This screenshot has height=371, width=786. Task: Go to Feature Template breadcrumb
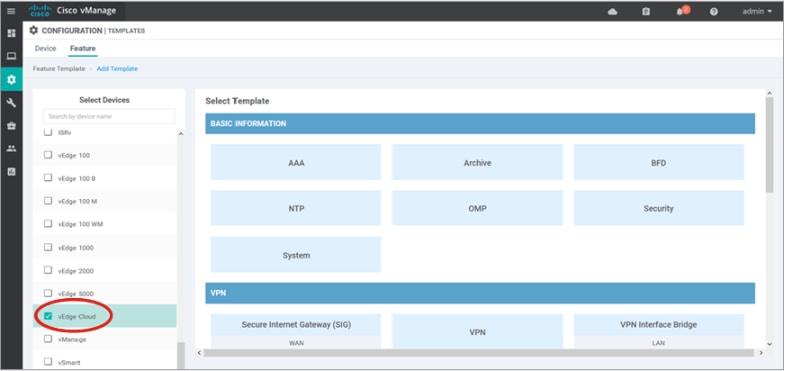pos(59,69)
